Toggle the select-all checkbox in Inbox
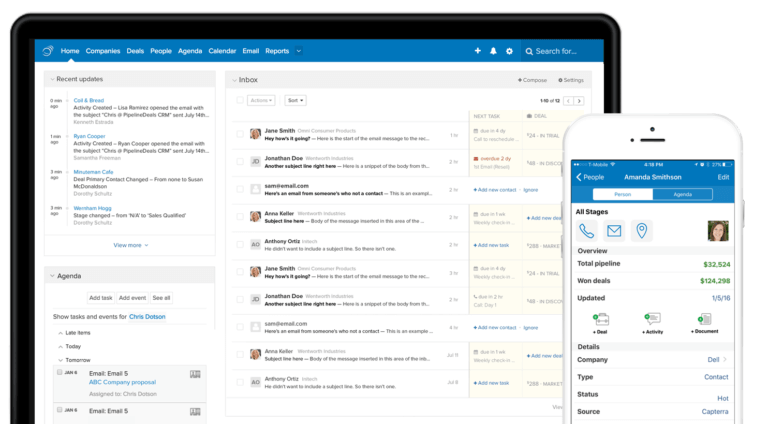This screenshot has width=768, height=424. tap(239, 100)
